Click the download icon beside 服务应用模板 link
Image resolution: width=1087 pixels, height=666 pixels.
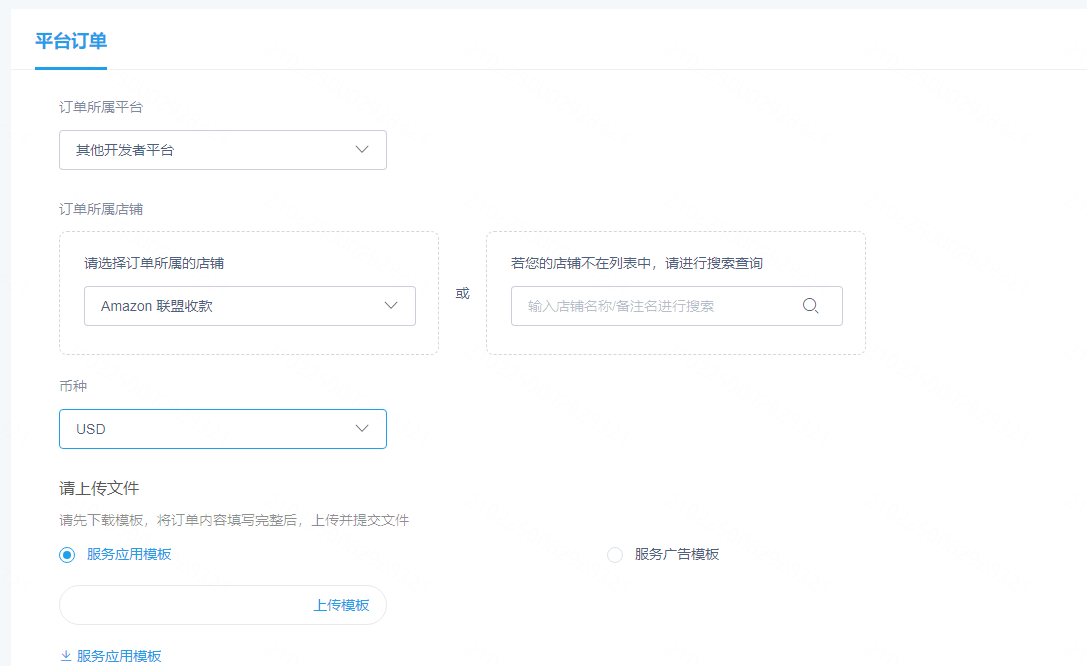[x=66, y=656]
